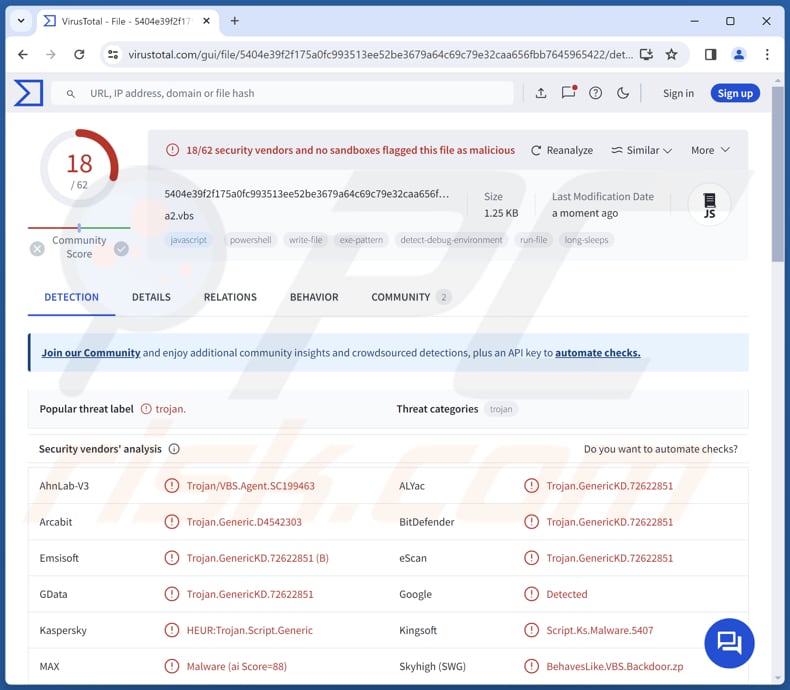The height and width of the screenshot is (690, 790).
Task: Click the security vendors info icon
Action: point(174,449)
